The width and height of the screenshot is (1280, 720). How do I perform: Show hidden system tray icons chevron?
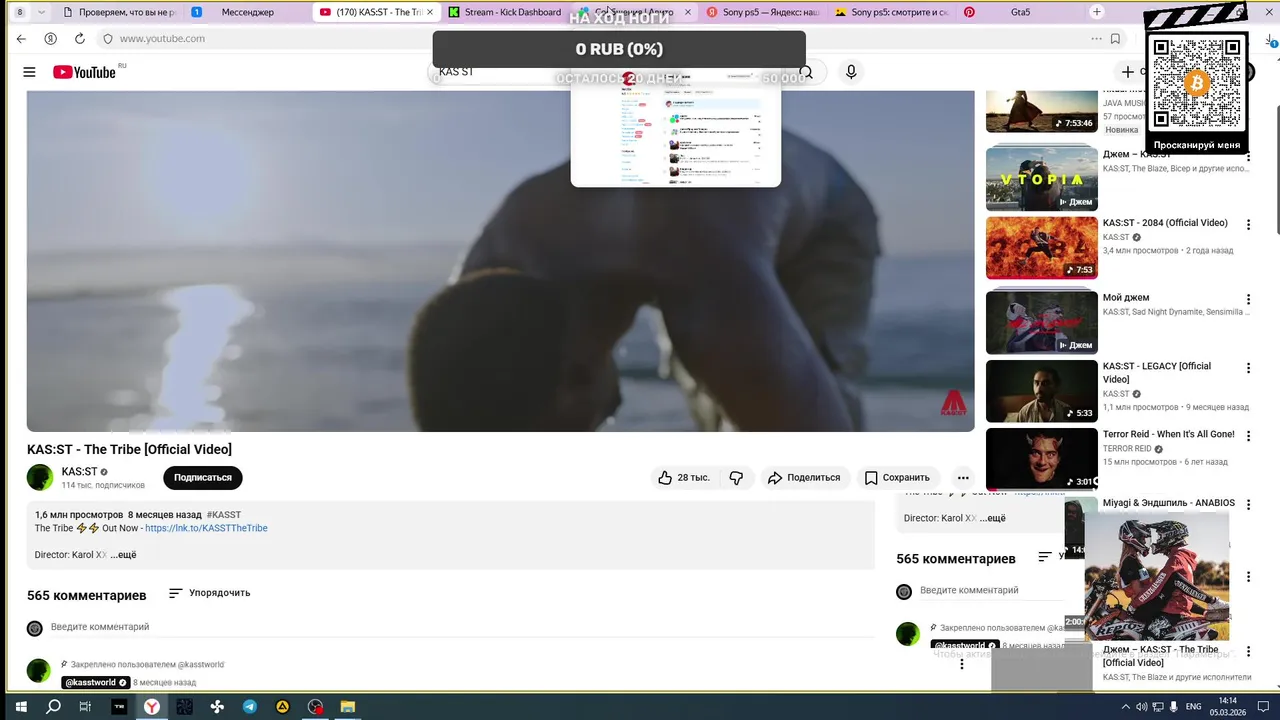(1126, 706)
